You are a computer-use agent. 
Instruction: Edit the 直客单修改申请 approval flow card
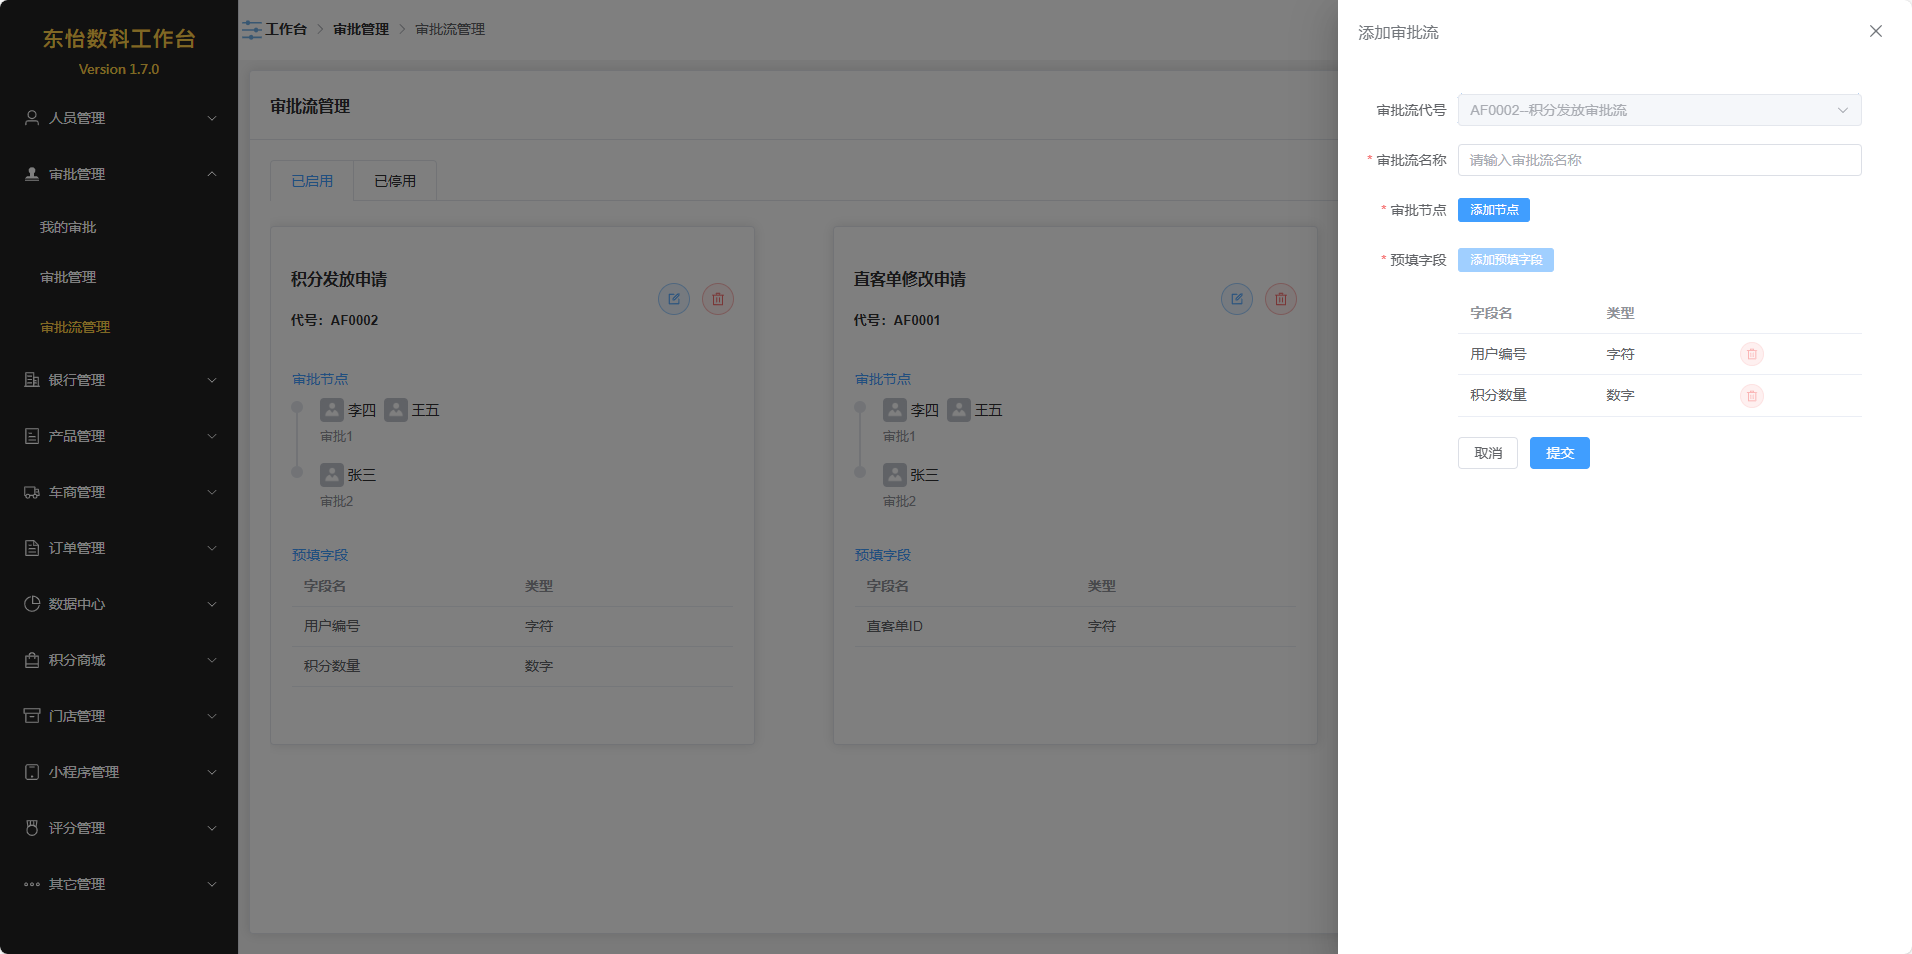click(1236, 299)
